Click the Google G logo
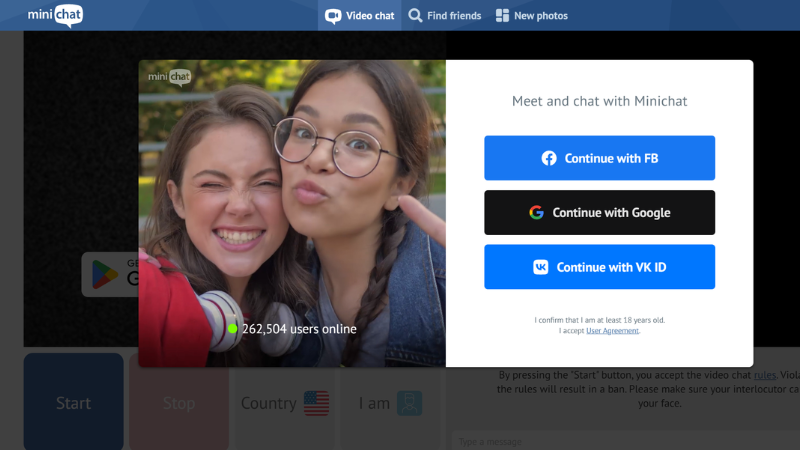Screen dimensions: 800x450 [x=537, y=212]
